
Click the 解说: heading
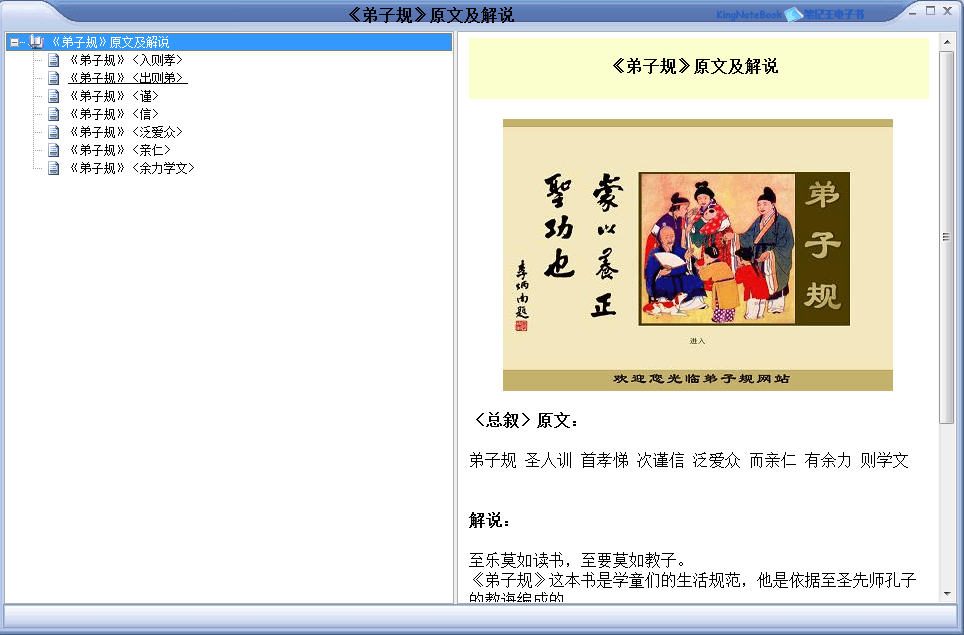[490, 521]
